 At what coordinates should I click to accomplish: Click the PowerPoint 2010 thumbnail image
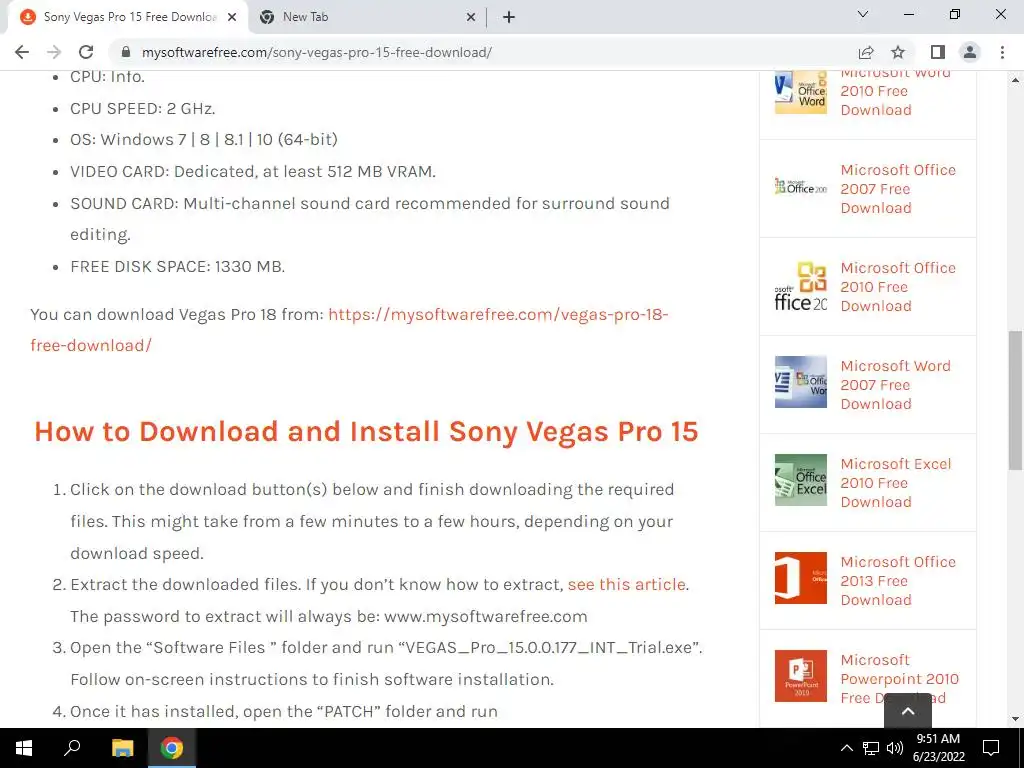[x=801, y=676]
